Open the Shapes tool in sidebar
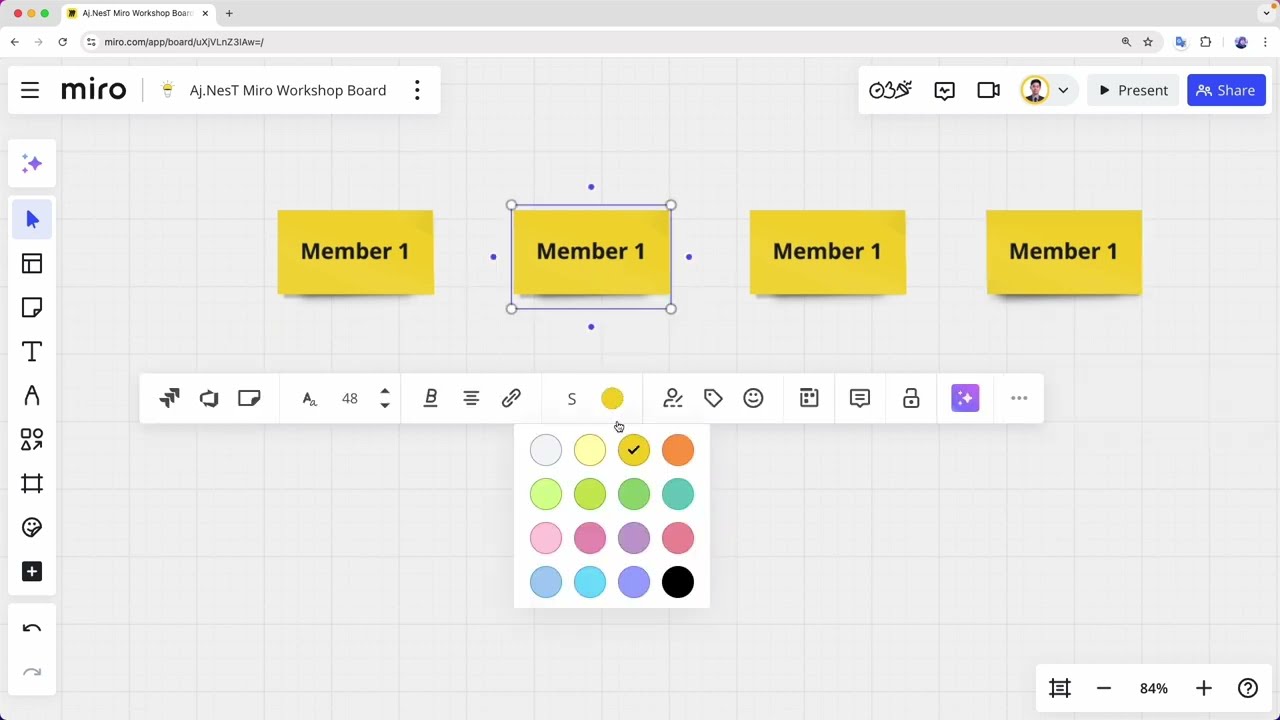Image resolution: width=1280 pixels, height=720 pixels. pos(32,439)
